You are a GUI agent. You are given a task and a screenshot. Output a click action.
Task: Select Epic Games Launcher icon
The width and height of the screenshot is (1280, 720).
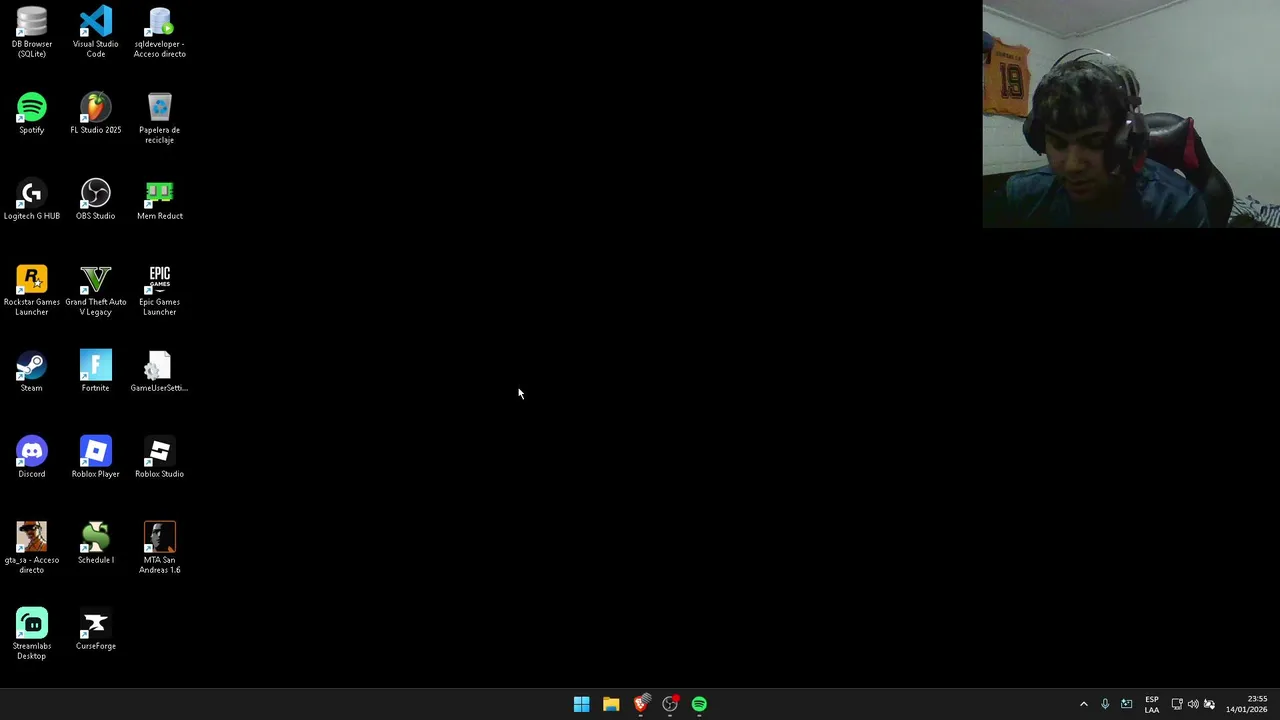(x=160, y=290)
